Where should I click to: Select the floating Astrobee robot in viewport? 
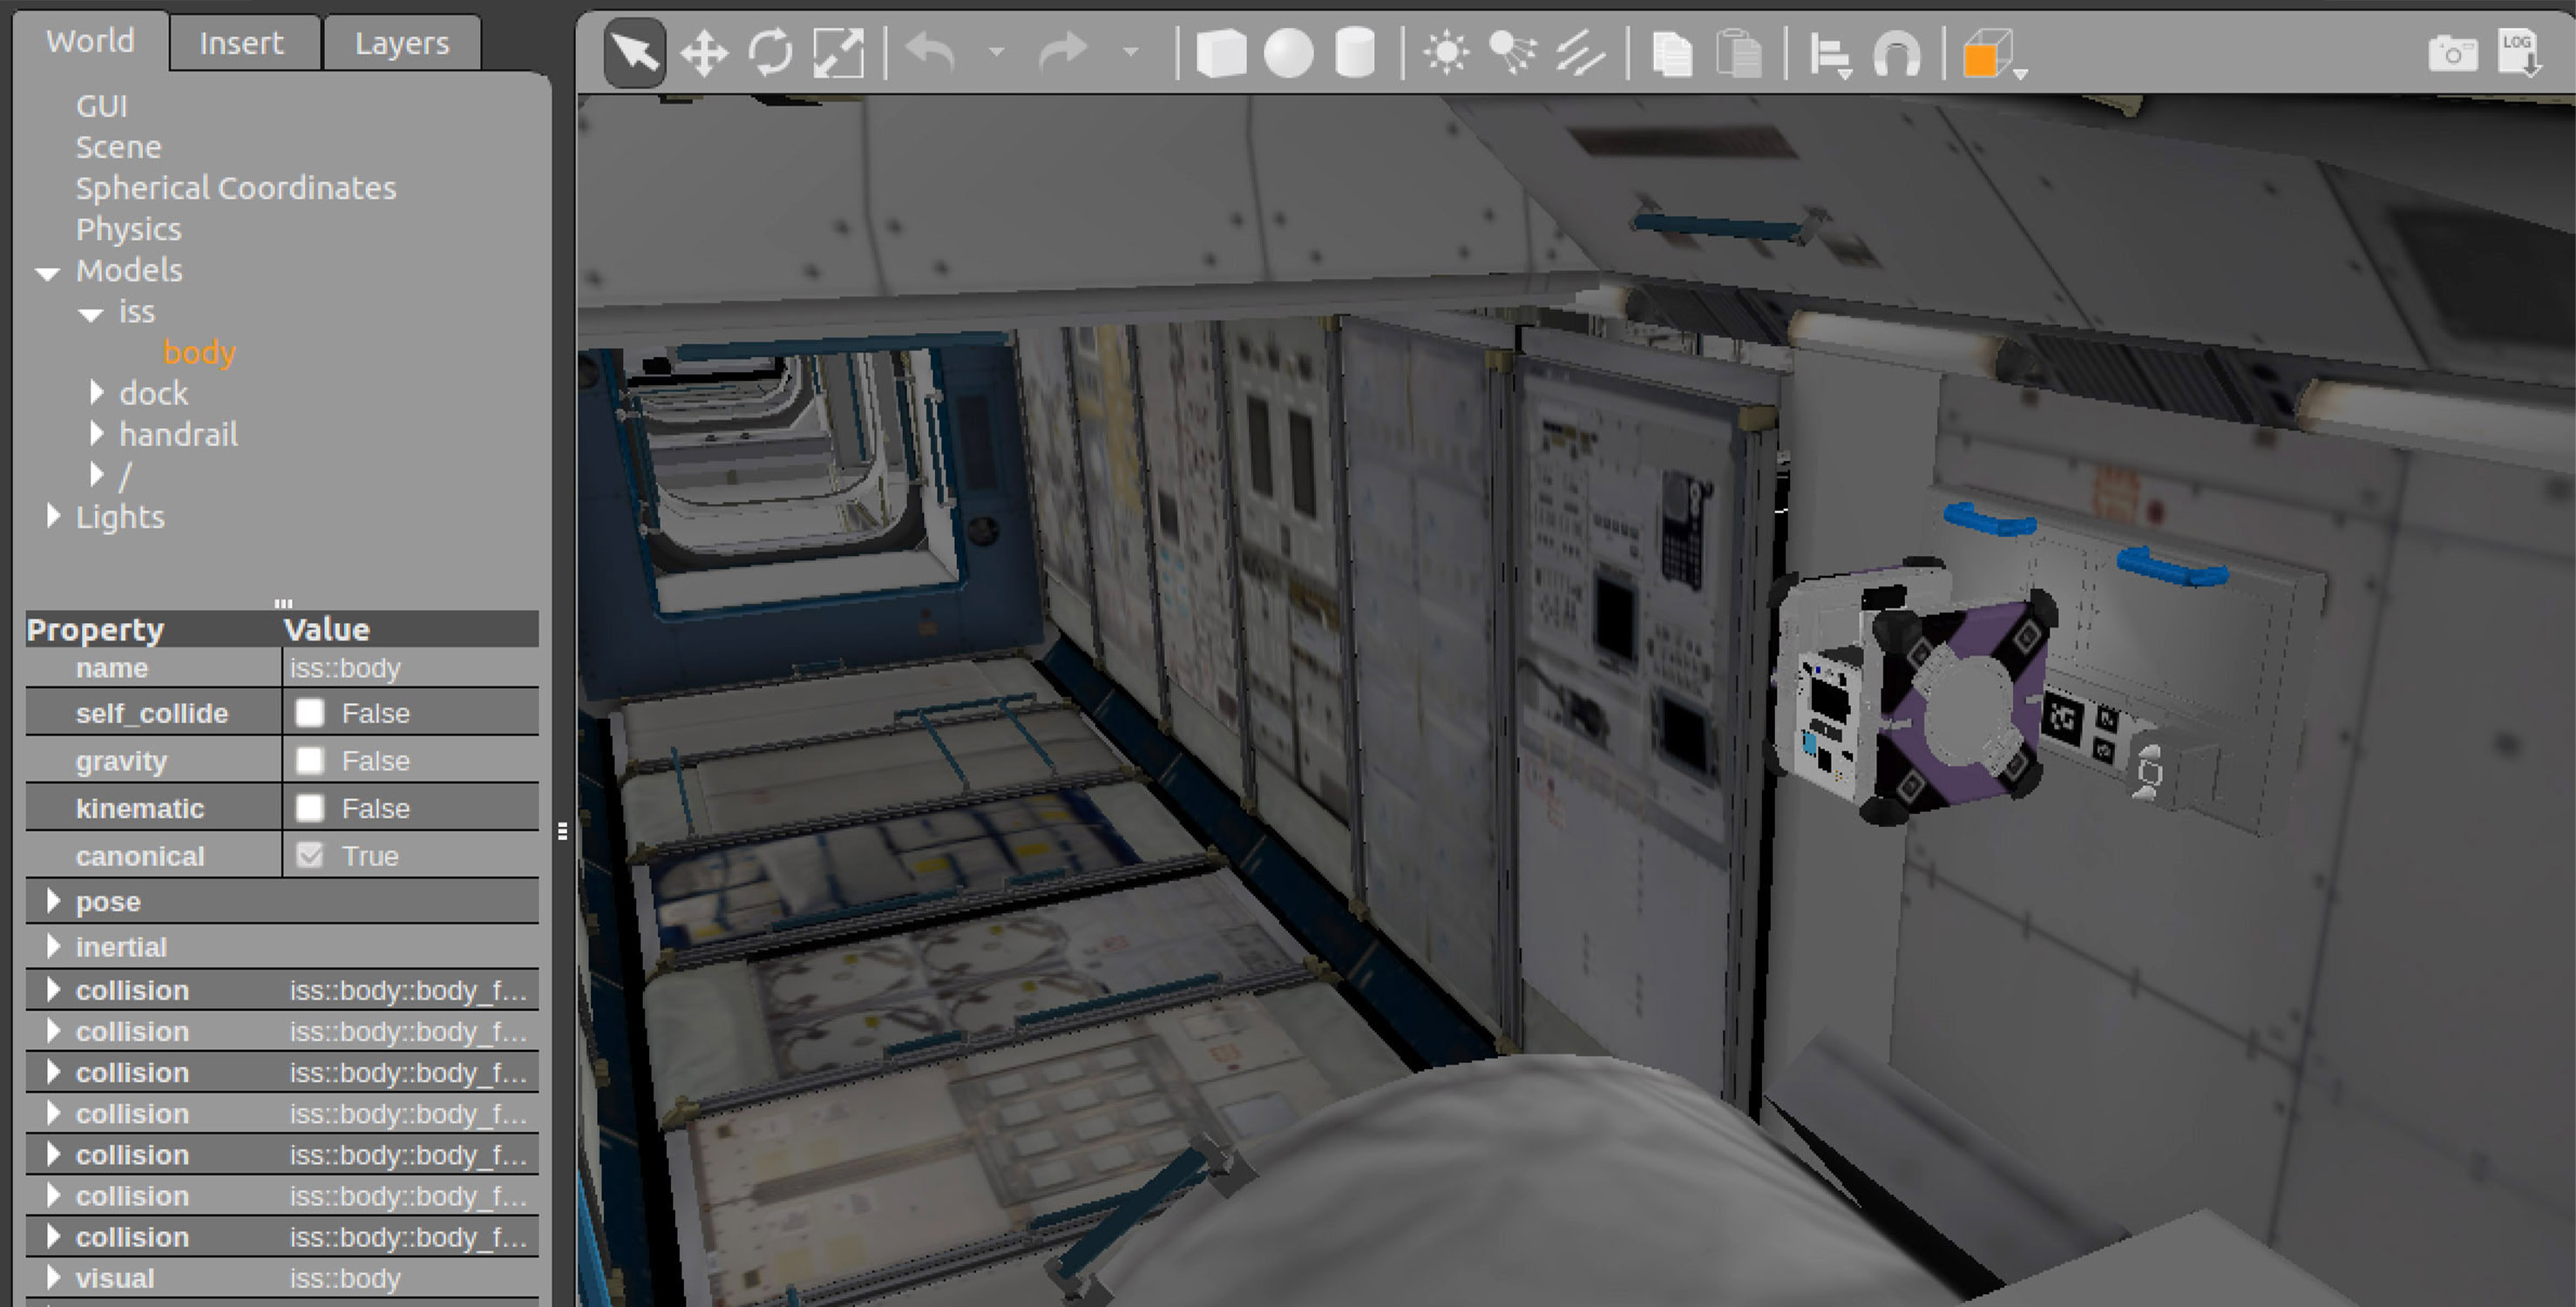[x=1915, y=692]
